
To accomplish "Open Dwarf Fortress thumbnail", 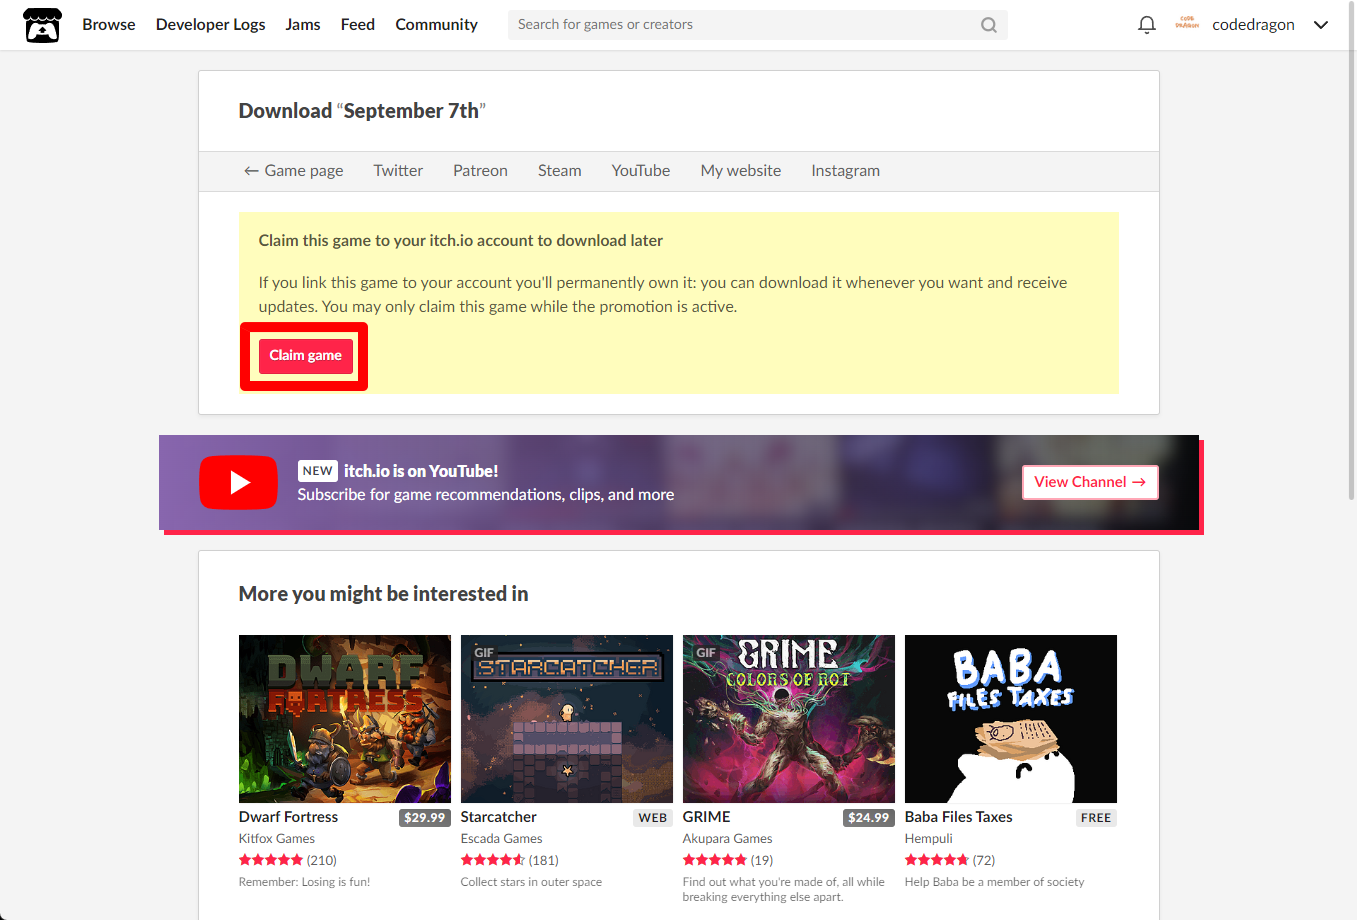I will [345, 719].
